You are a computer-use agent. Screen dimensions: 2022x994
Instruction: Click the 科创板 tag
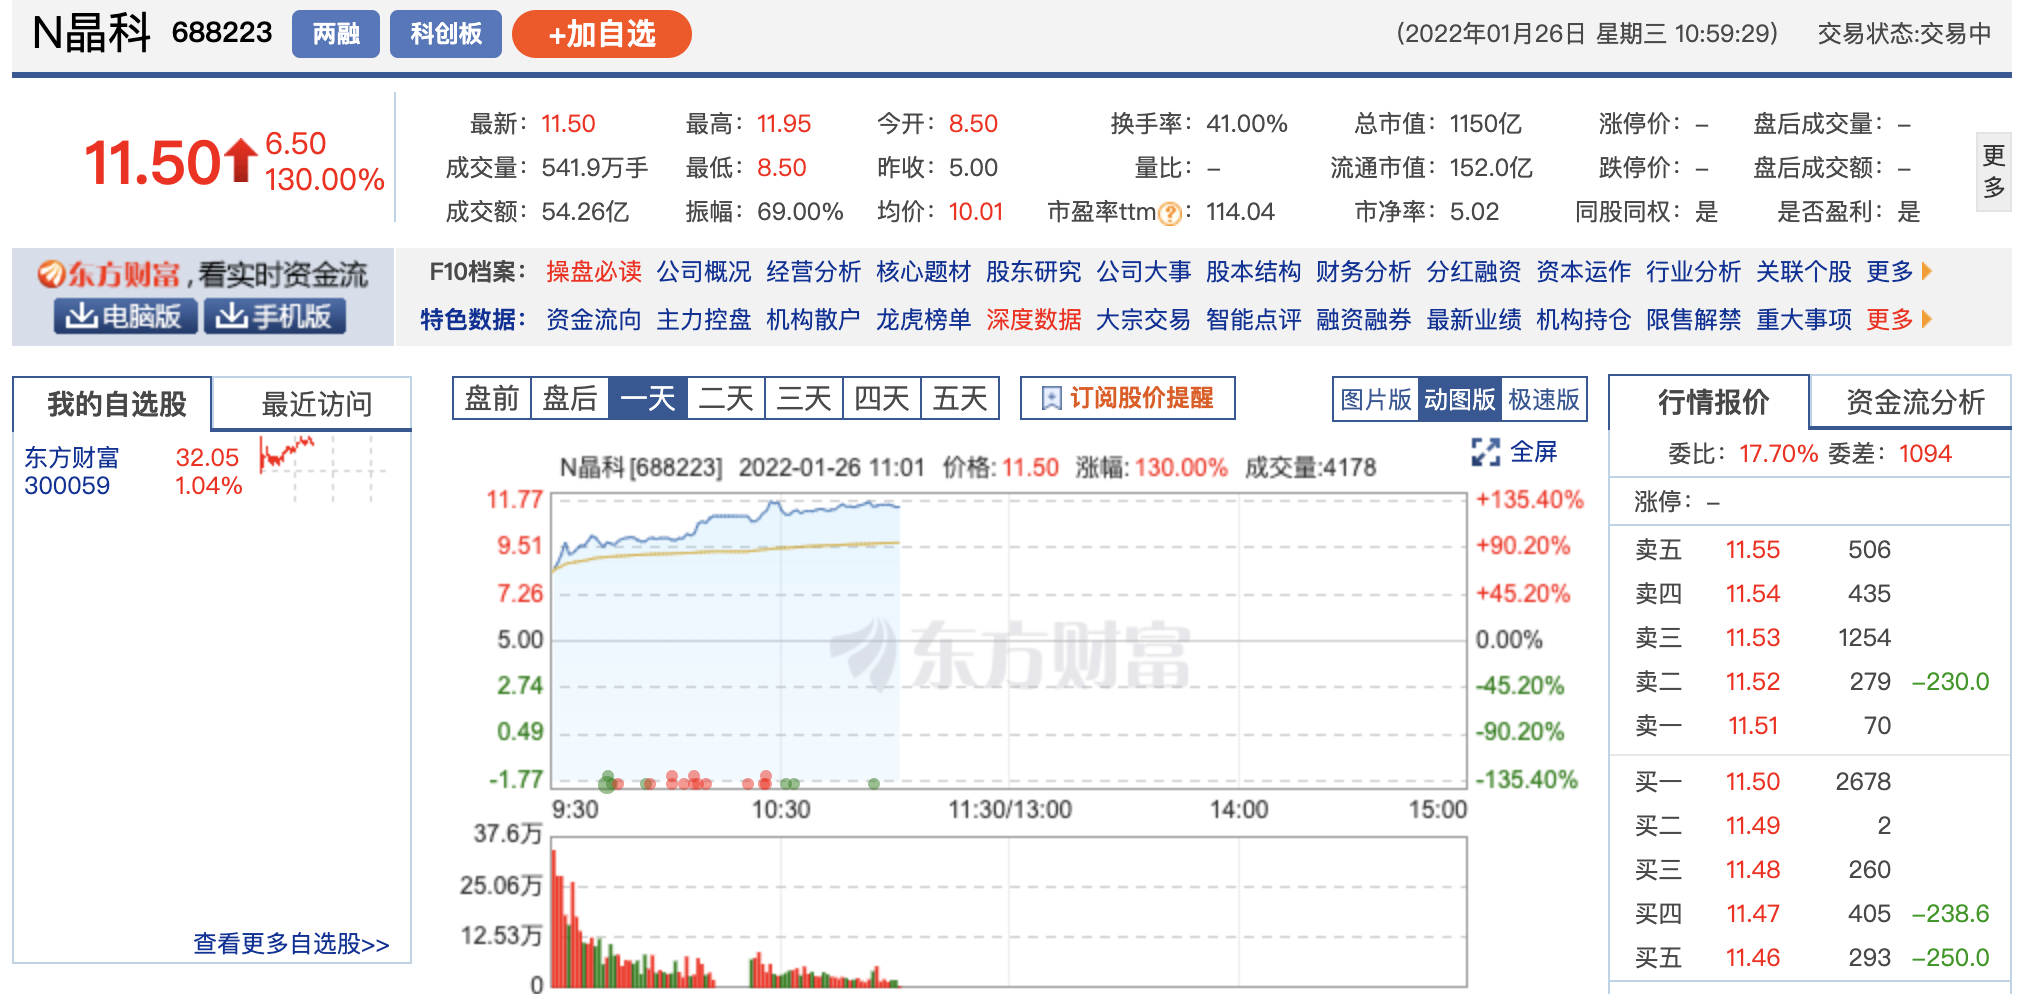coord(446,34)
